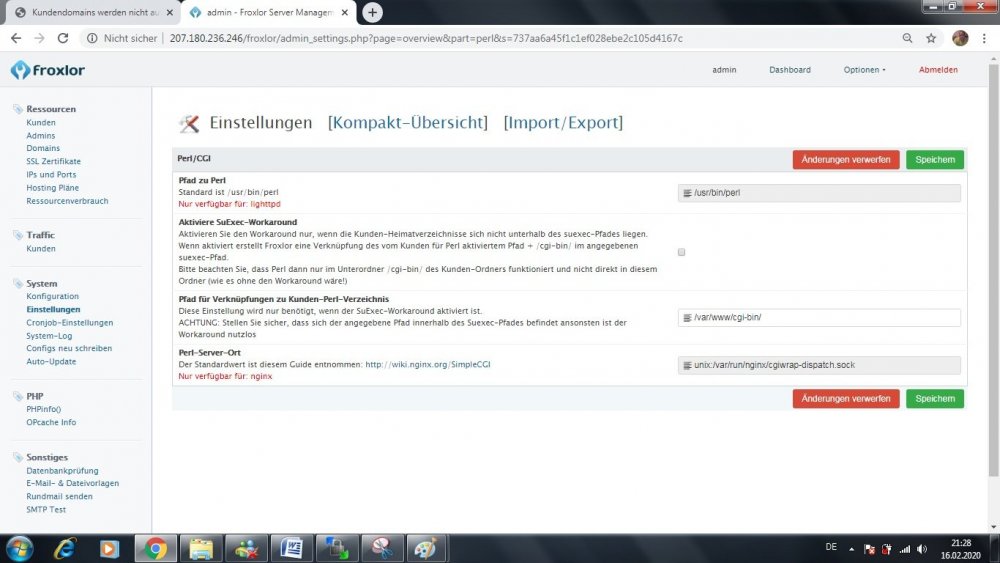This screenshot has width=1000, height=563.
Task: Click the bottom Änderungen verwerfen button
Action: click(x=845, y=398)
